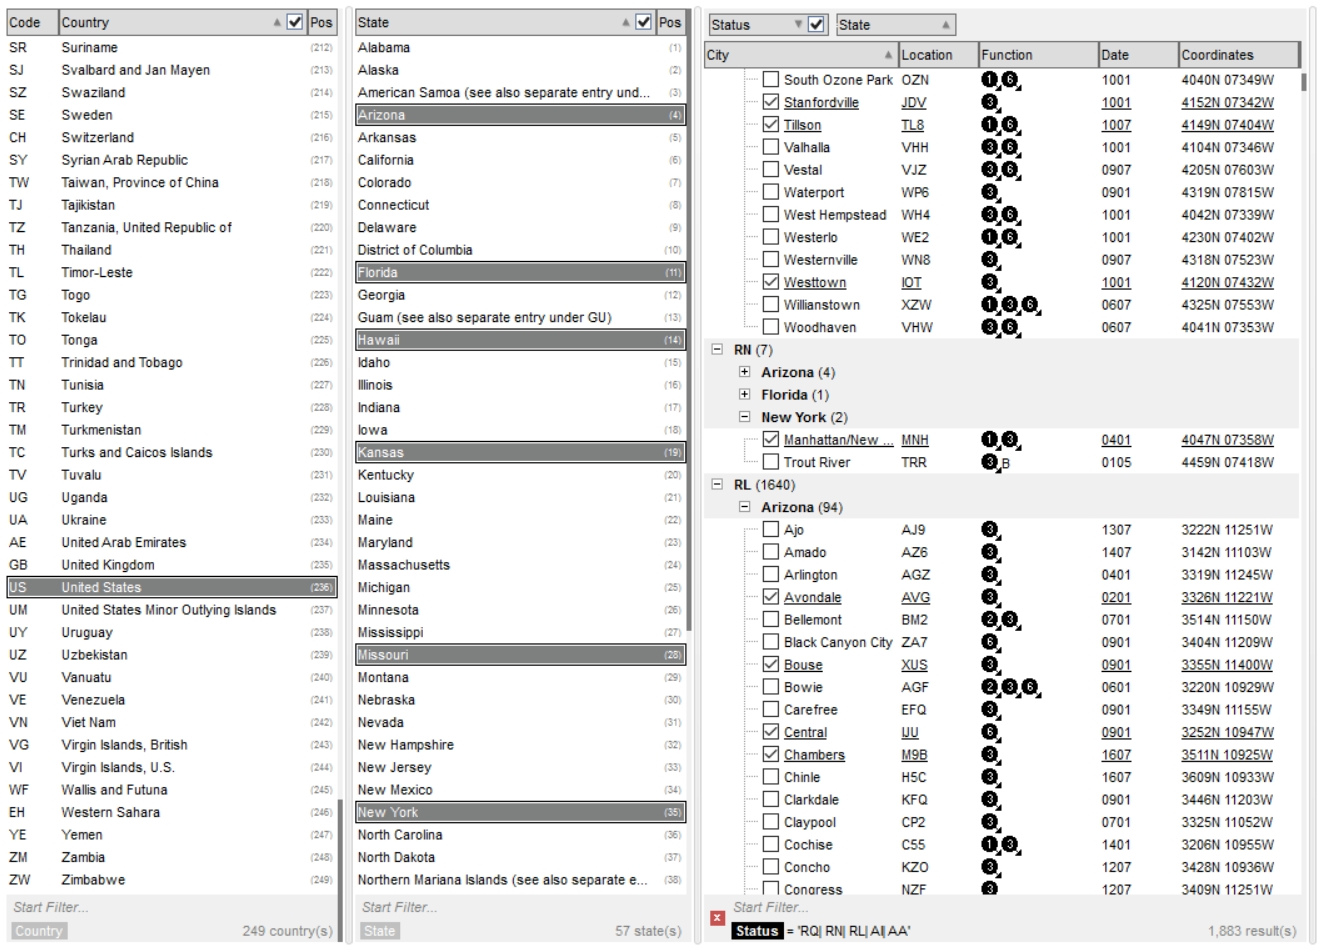1323x951 pixels.
Task: Sort by the Location column header
Action: [938, 55]
